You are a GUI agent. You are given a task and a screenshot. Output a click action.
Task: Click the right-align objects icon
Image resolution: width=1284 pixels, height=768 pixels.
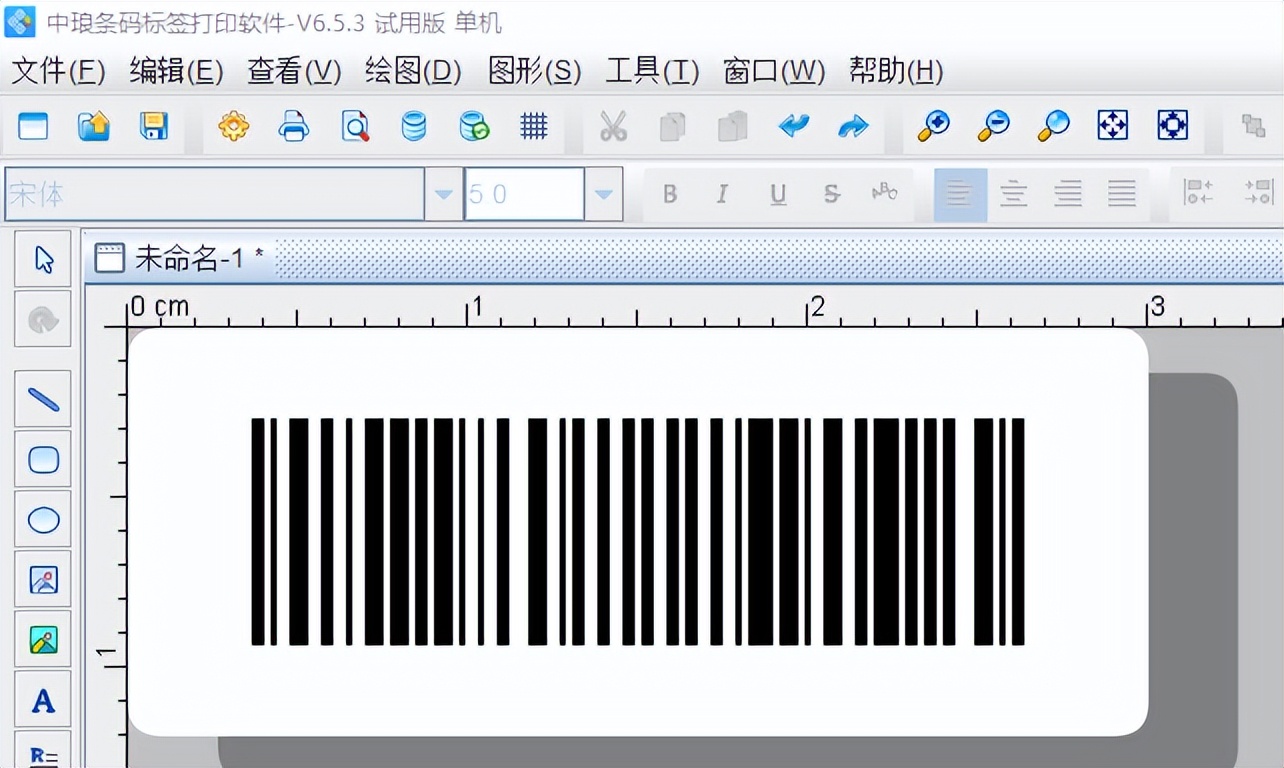(x=1259, y=192)
